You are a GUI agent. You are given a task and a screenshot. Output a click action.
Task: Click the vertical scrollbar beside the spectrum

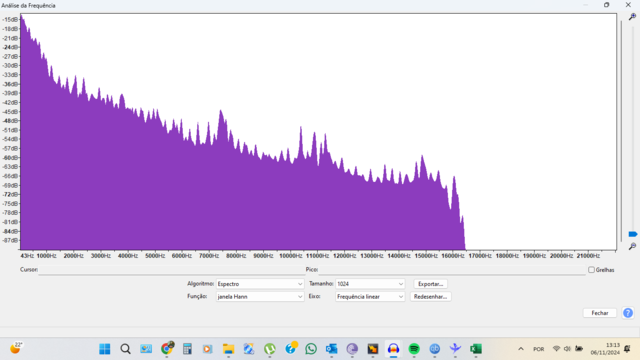point(621,131)
